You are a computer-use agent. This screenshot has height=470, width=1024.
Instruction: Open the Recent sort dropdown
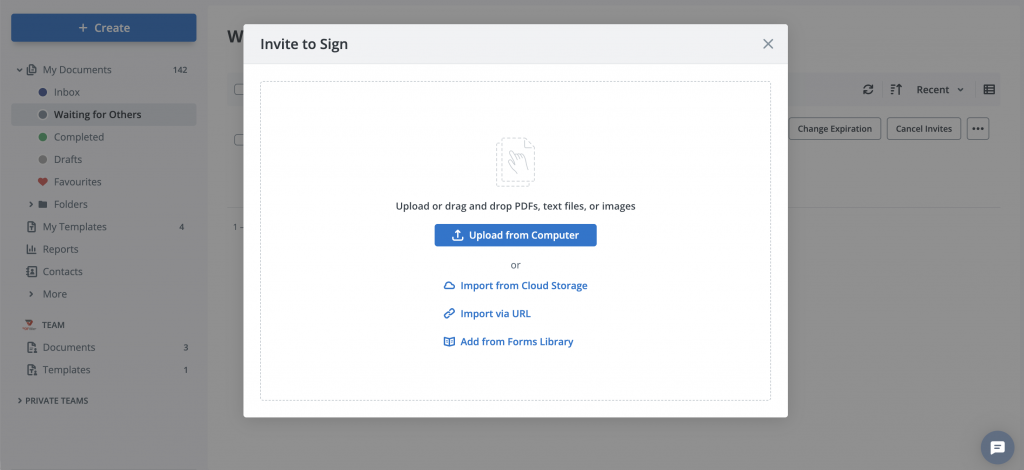point(940,89)
